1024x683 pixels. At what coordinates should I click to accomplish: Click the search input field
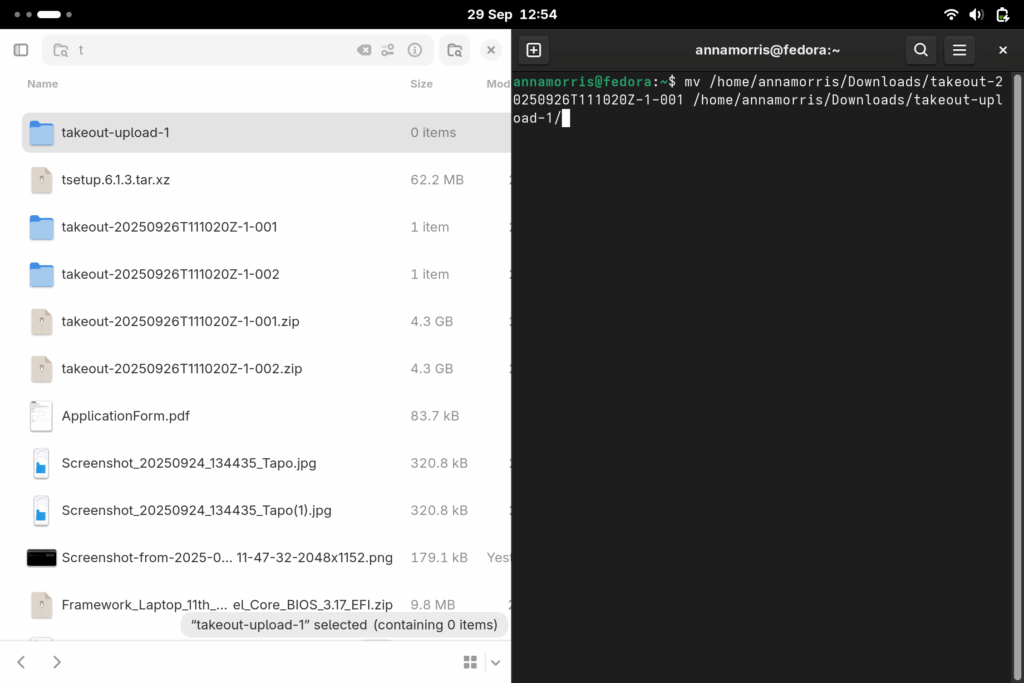pyautogui.click(x=210, y=50)
